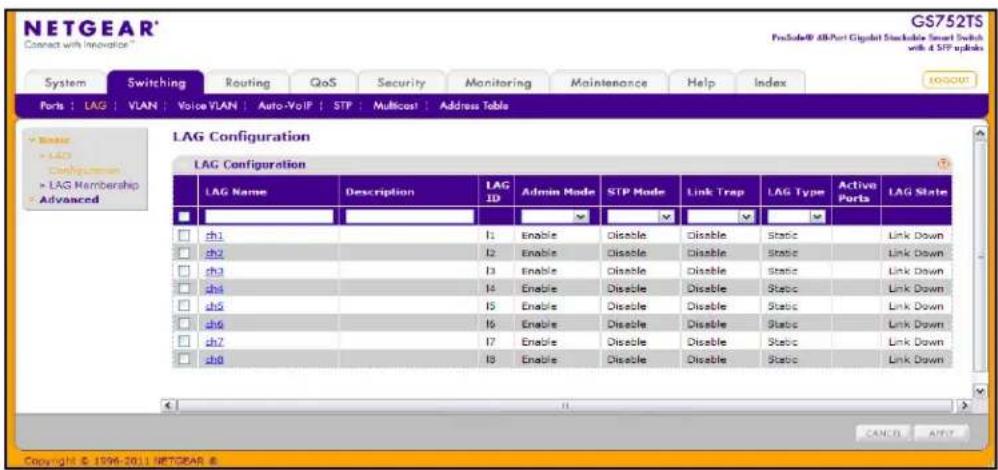Check the box next to ch1
The height and width of the screenshot is (470, 998).
pyautogui.click(x=185, y=236)
